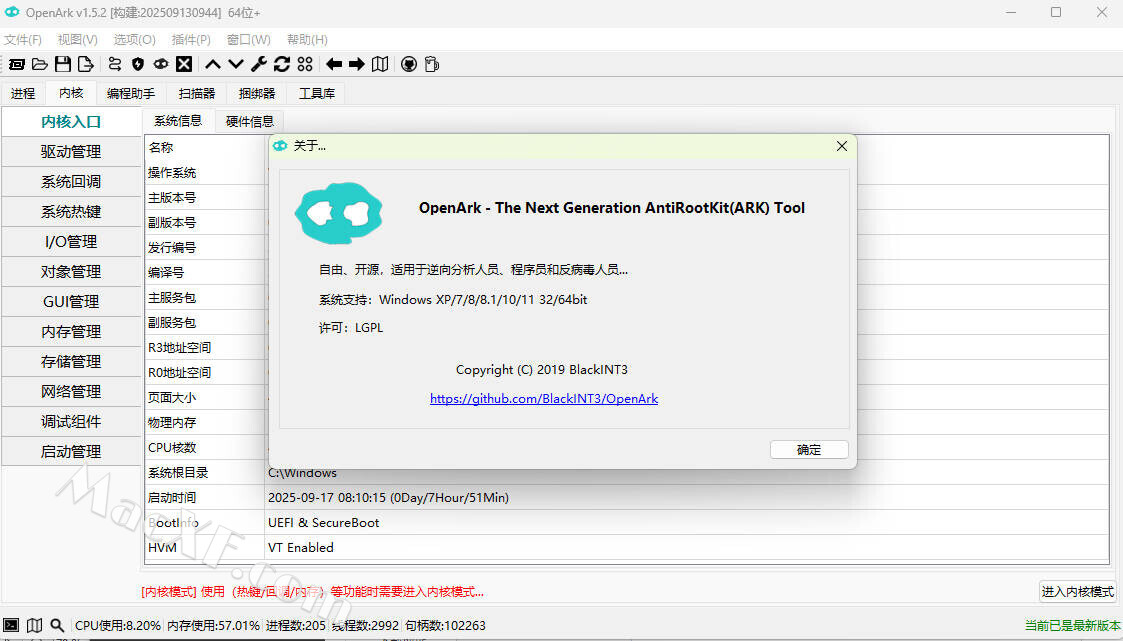Click the refresh arrows toolbar icon
This screenshot has height=641, width=1123.
281,64
